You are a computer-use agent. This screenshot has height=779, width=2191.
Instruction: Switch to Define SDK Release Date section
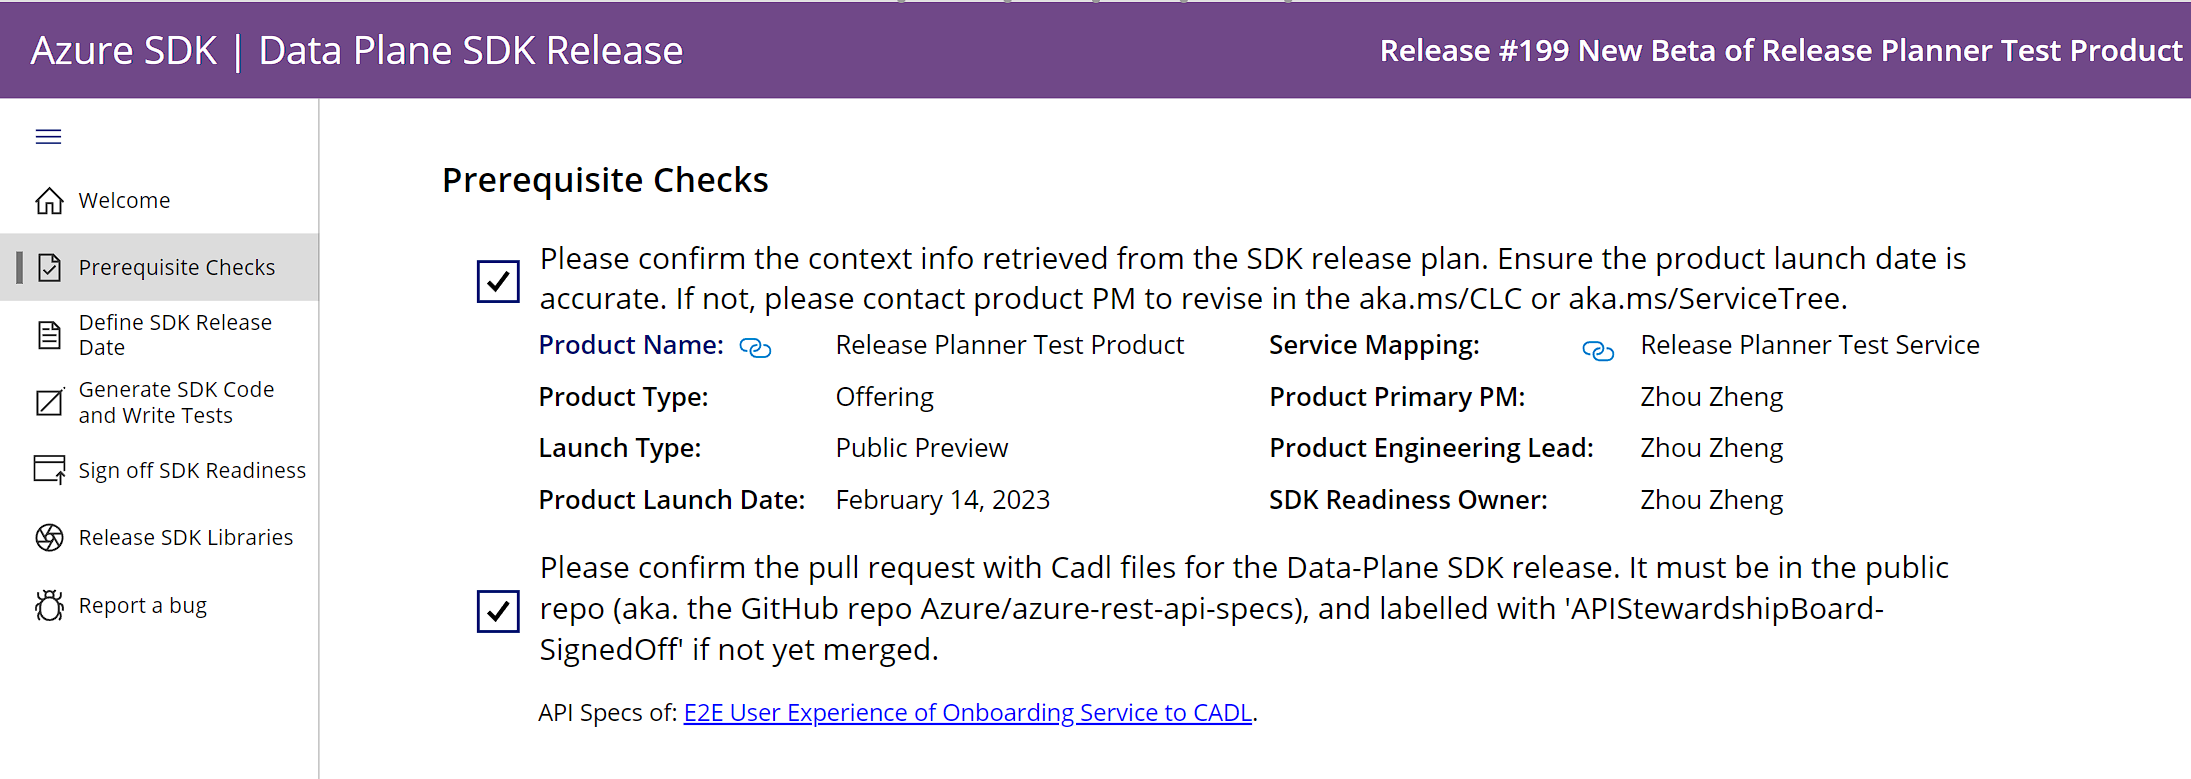coord(175,335)
